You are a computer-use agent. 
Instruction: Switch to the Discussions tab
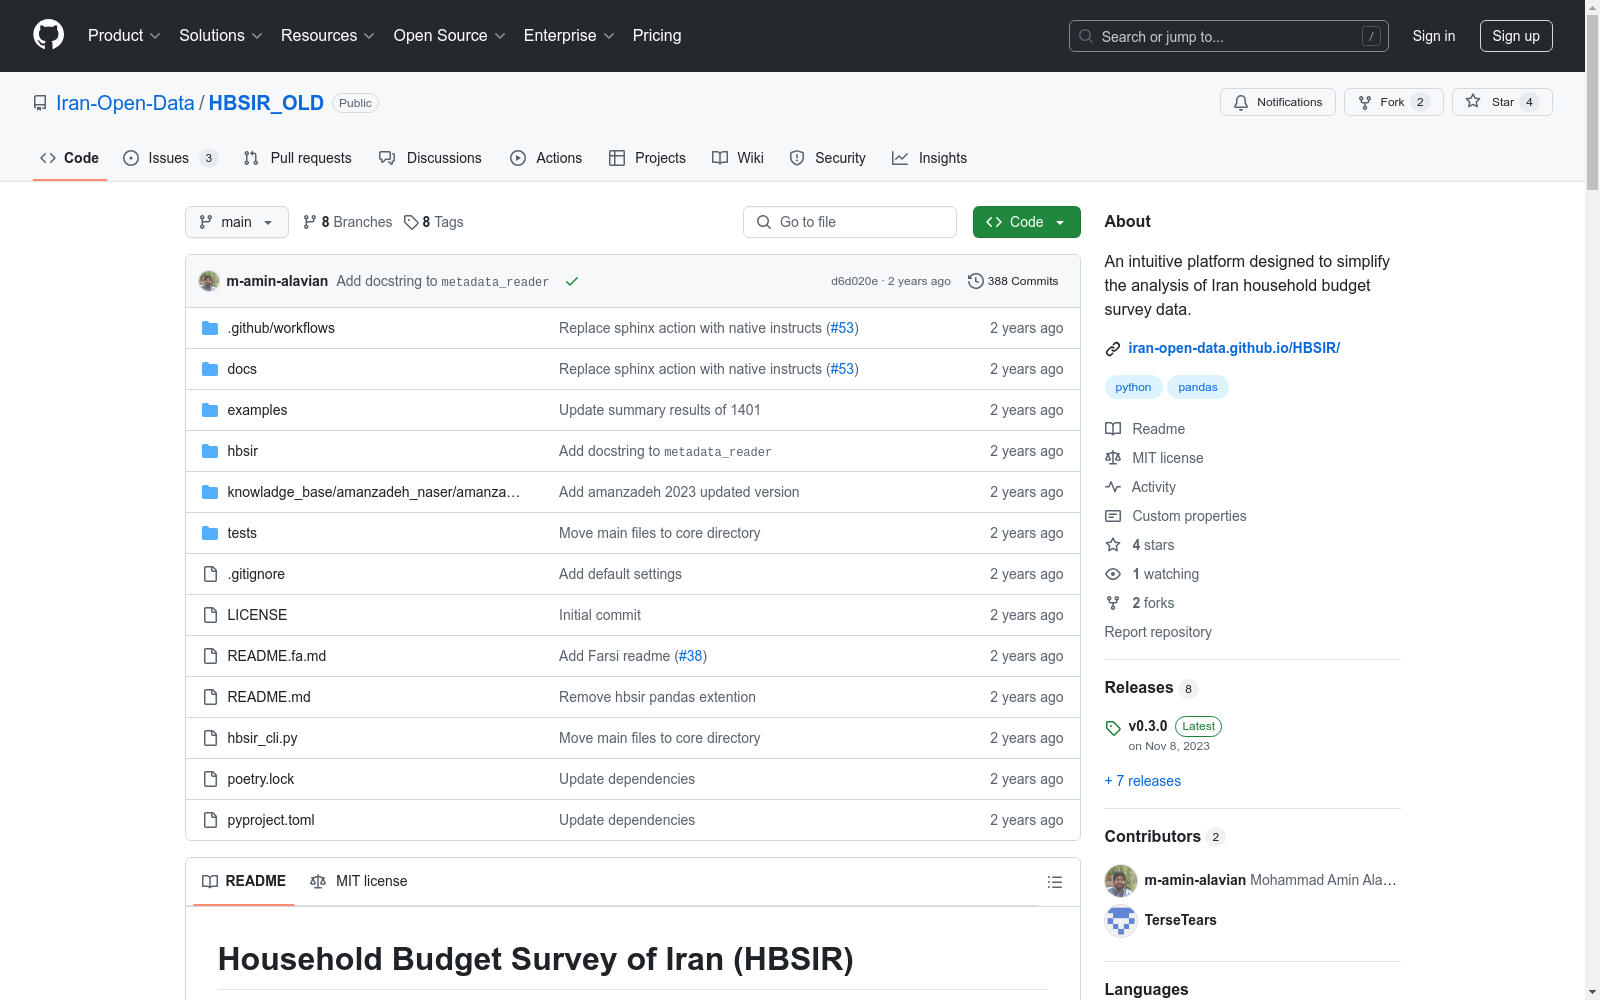tap(430, 158)
